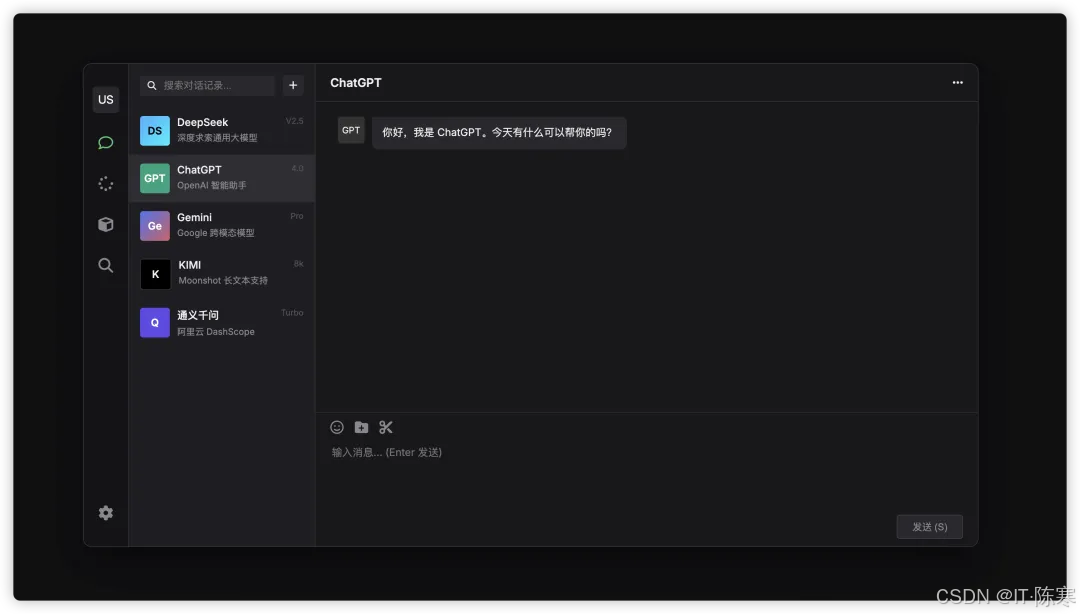1080x614 pixels.
Task: Open the cube models sidebar icon
Action: (x=105, y=224)
